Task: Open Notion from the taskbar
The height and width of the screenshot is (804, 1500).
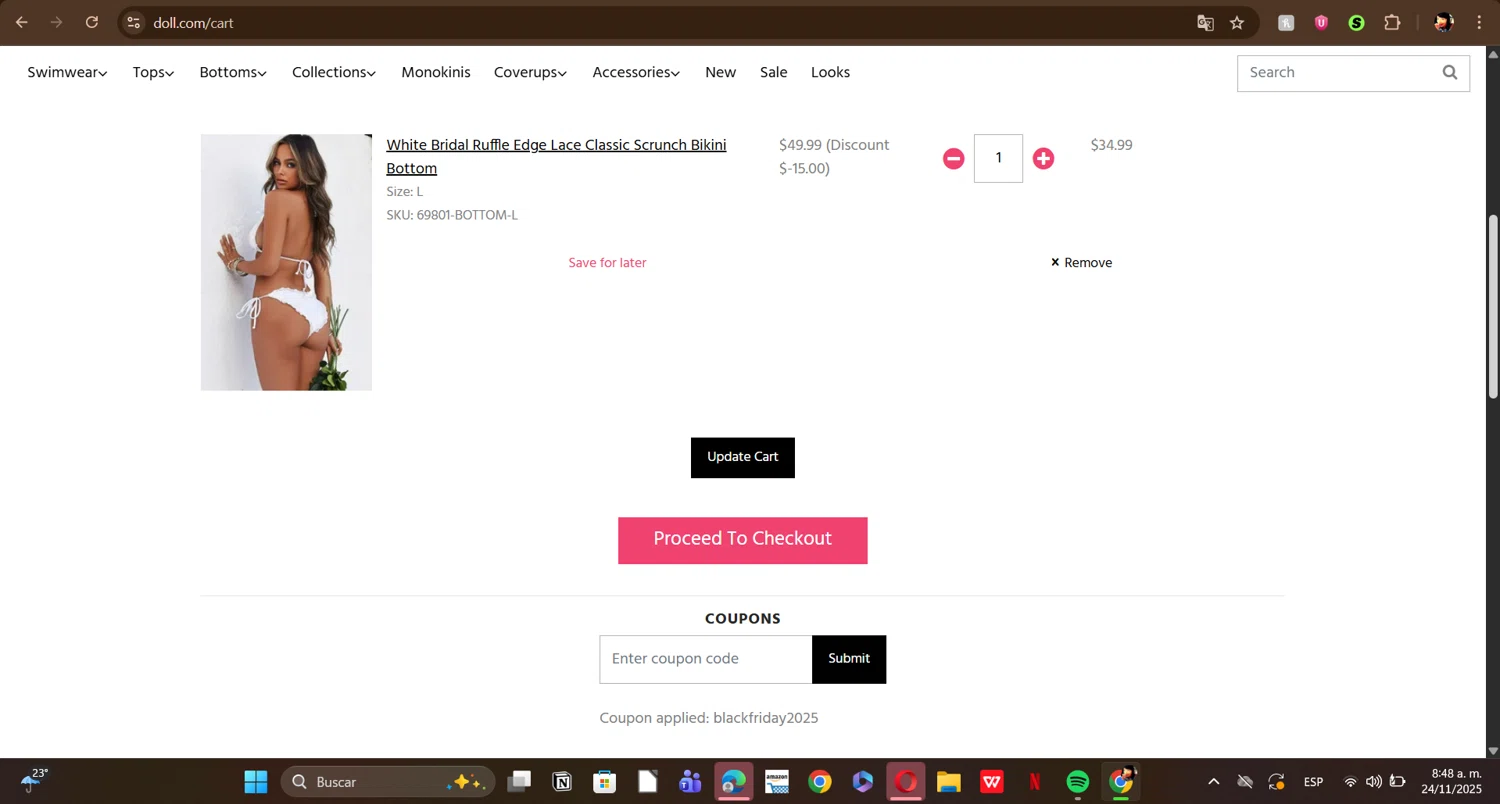Action: (x=562, y=782)
